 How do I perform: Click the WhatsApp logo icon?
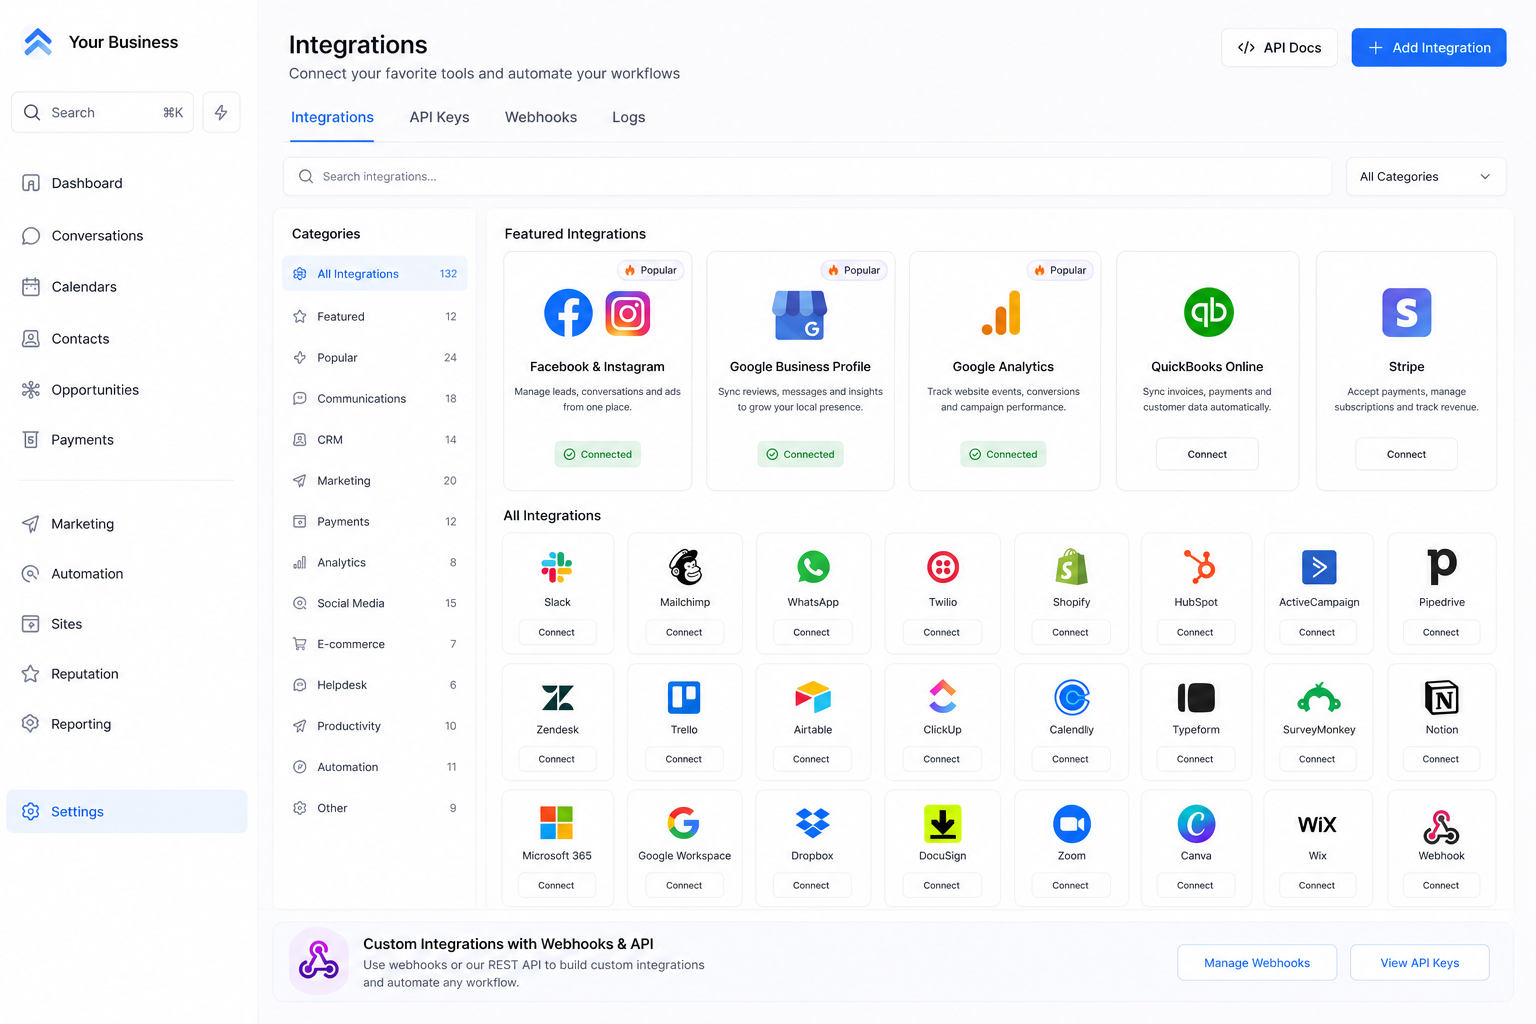(813, 567)
